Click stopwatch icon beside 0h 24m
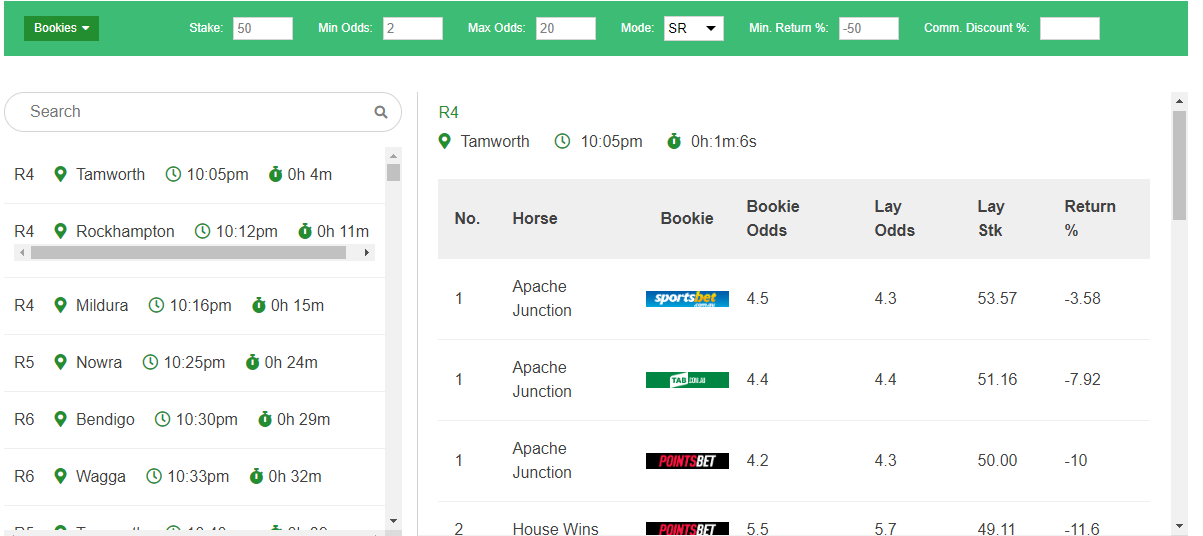 (x=252, y=362)
